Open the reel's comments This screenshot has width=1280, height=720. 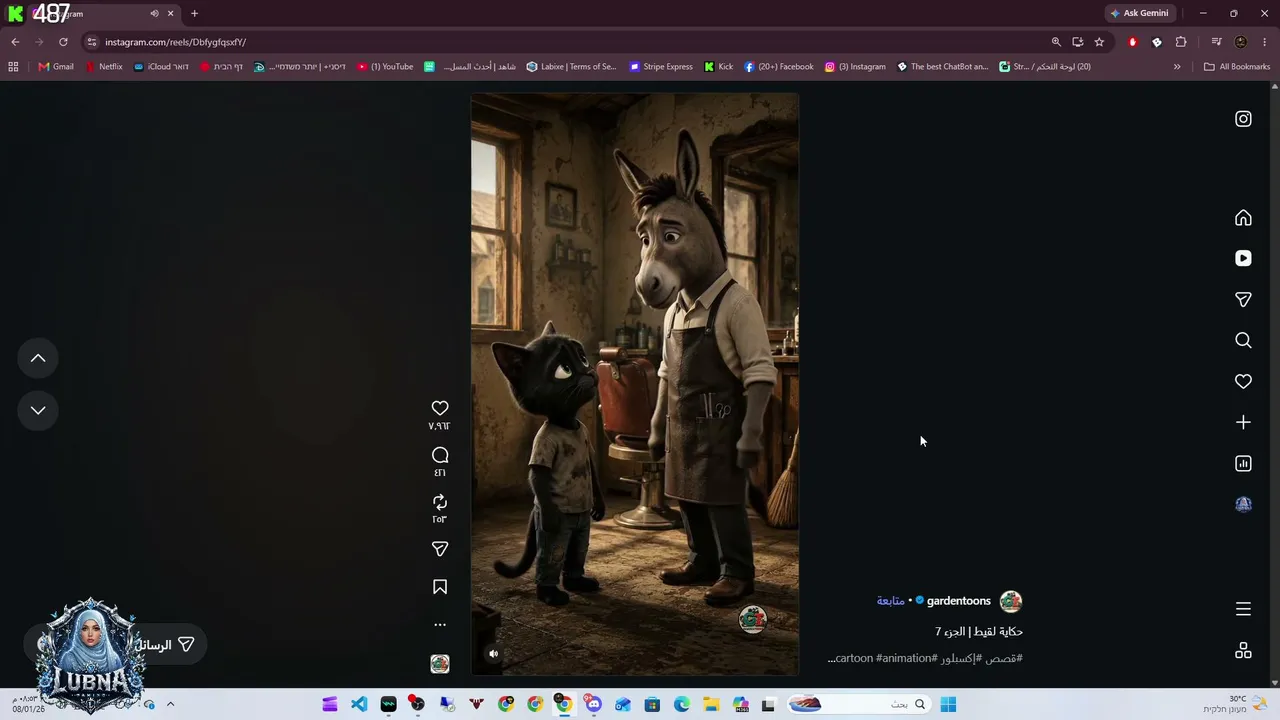440,455
